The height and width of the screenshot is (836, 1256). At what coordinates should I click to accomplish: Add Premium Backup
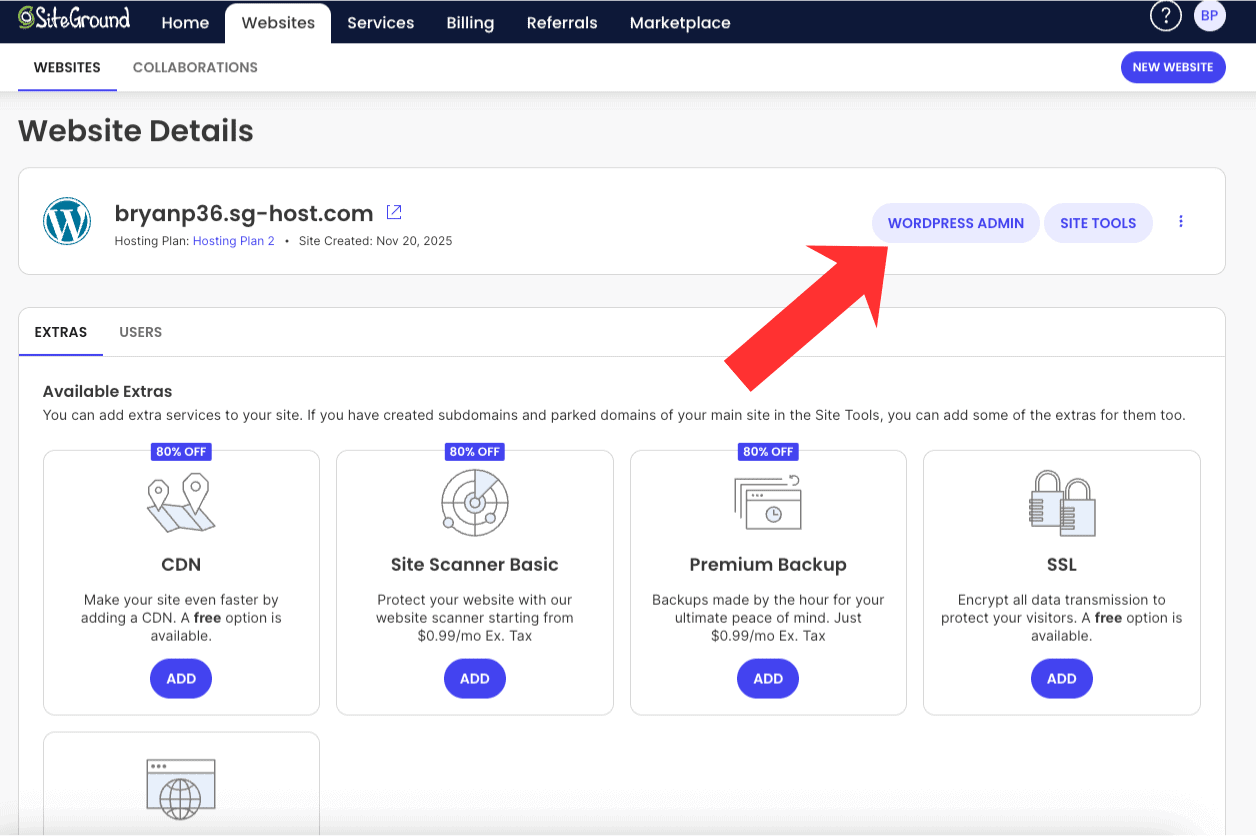coord(768,678)
